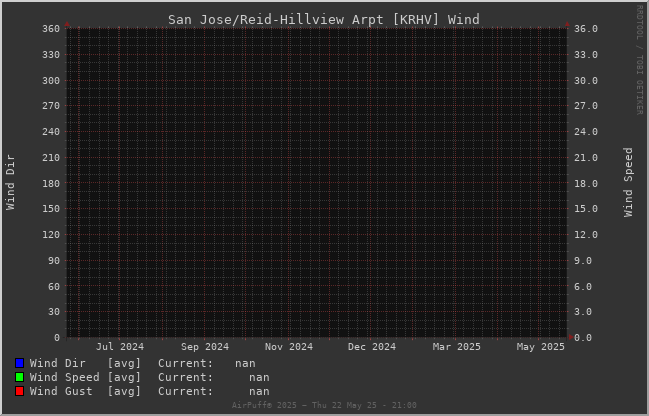Image resolution: width=649 pixels, height=416 pixels.
Task: Click the nan value beside Wind Dir
Action: coord(245,363)
